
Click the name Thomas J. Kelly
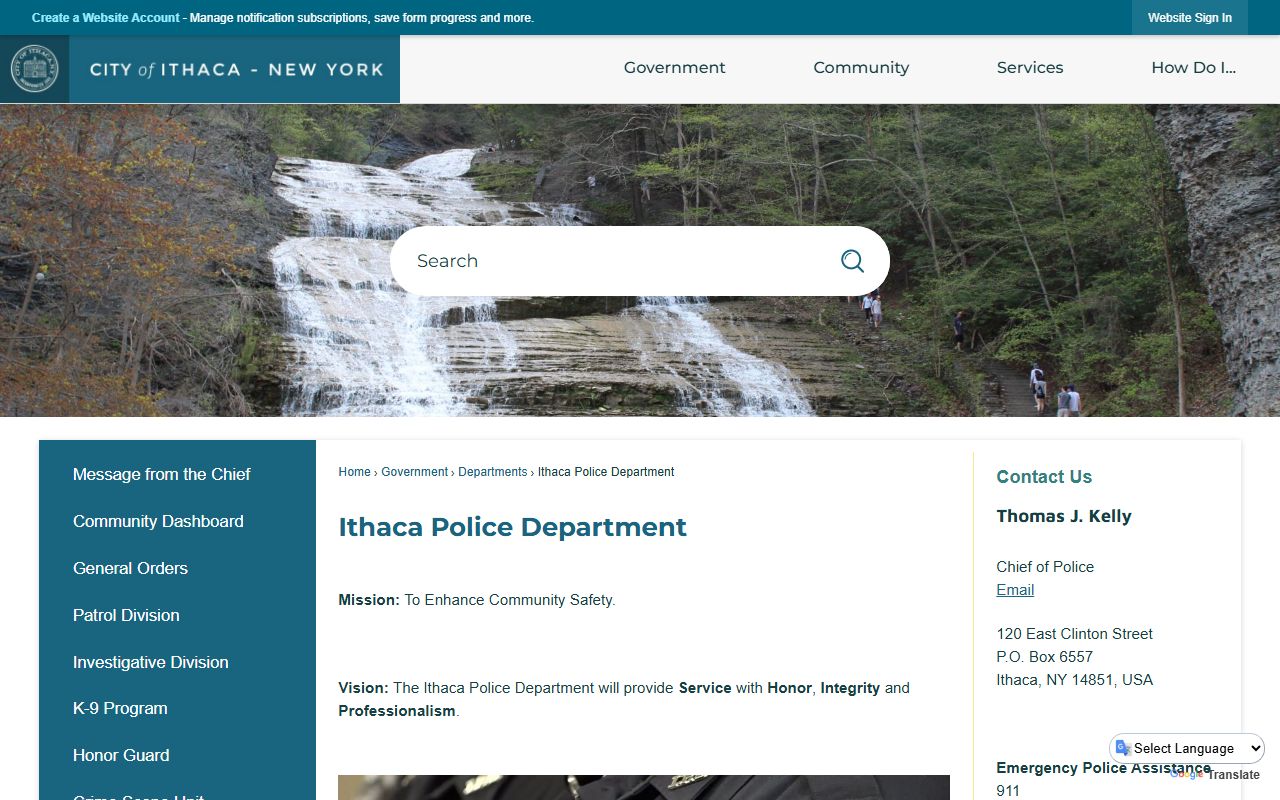1064,516
